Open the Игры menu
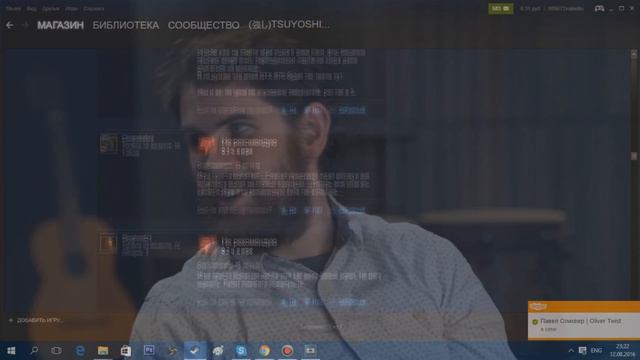Screen dimensions: 640x360 (71, 9)
